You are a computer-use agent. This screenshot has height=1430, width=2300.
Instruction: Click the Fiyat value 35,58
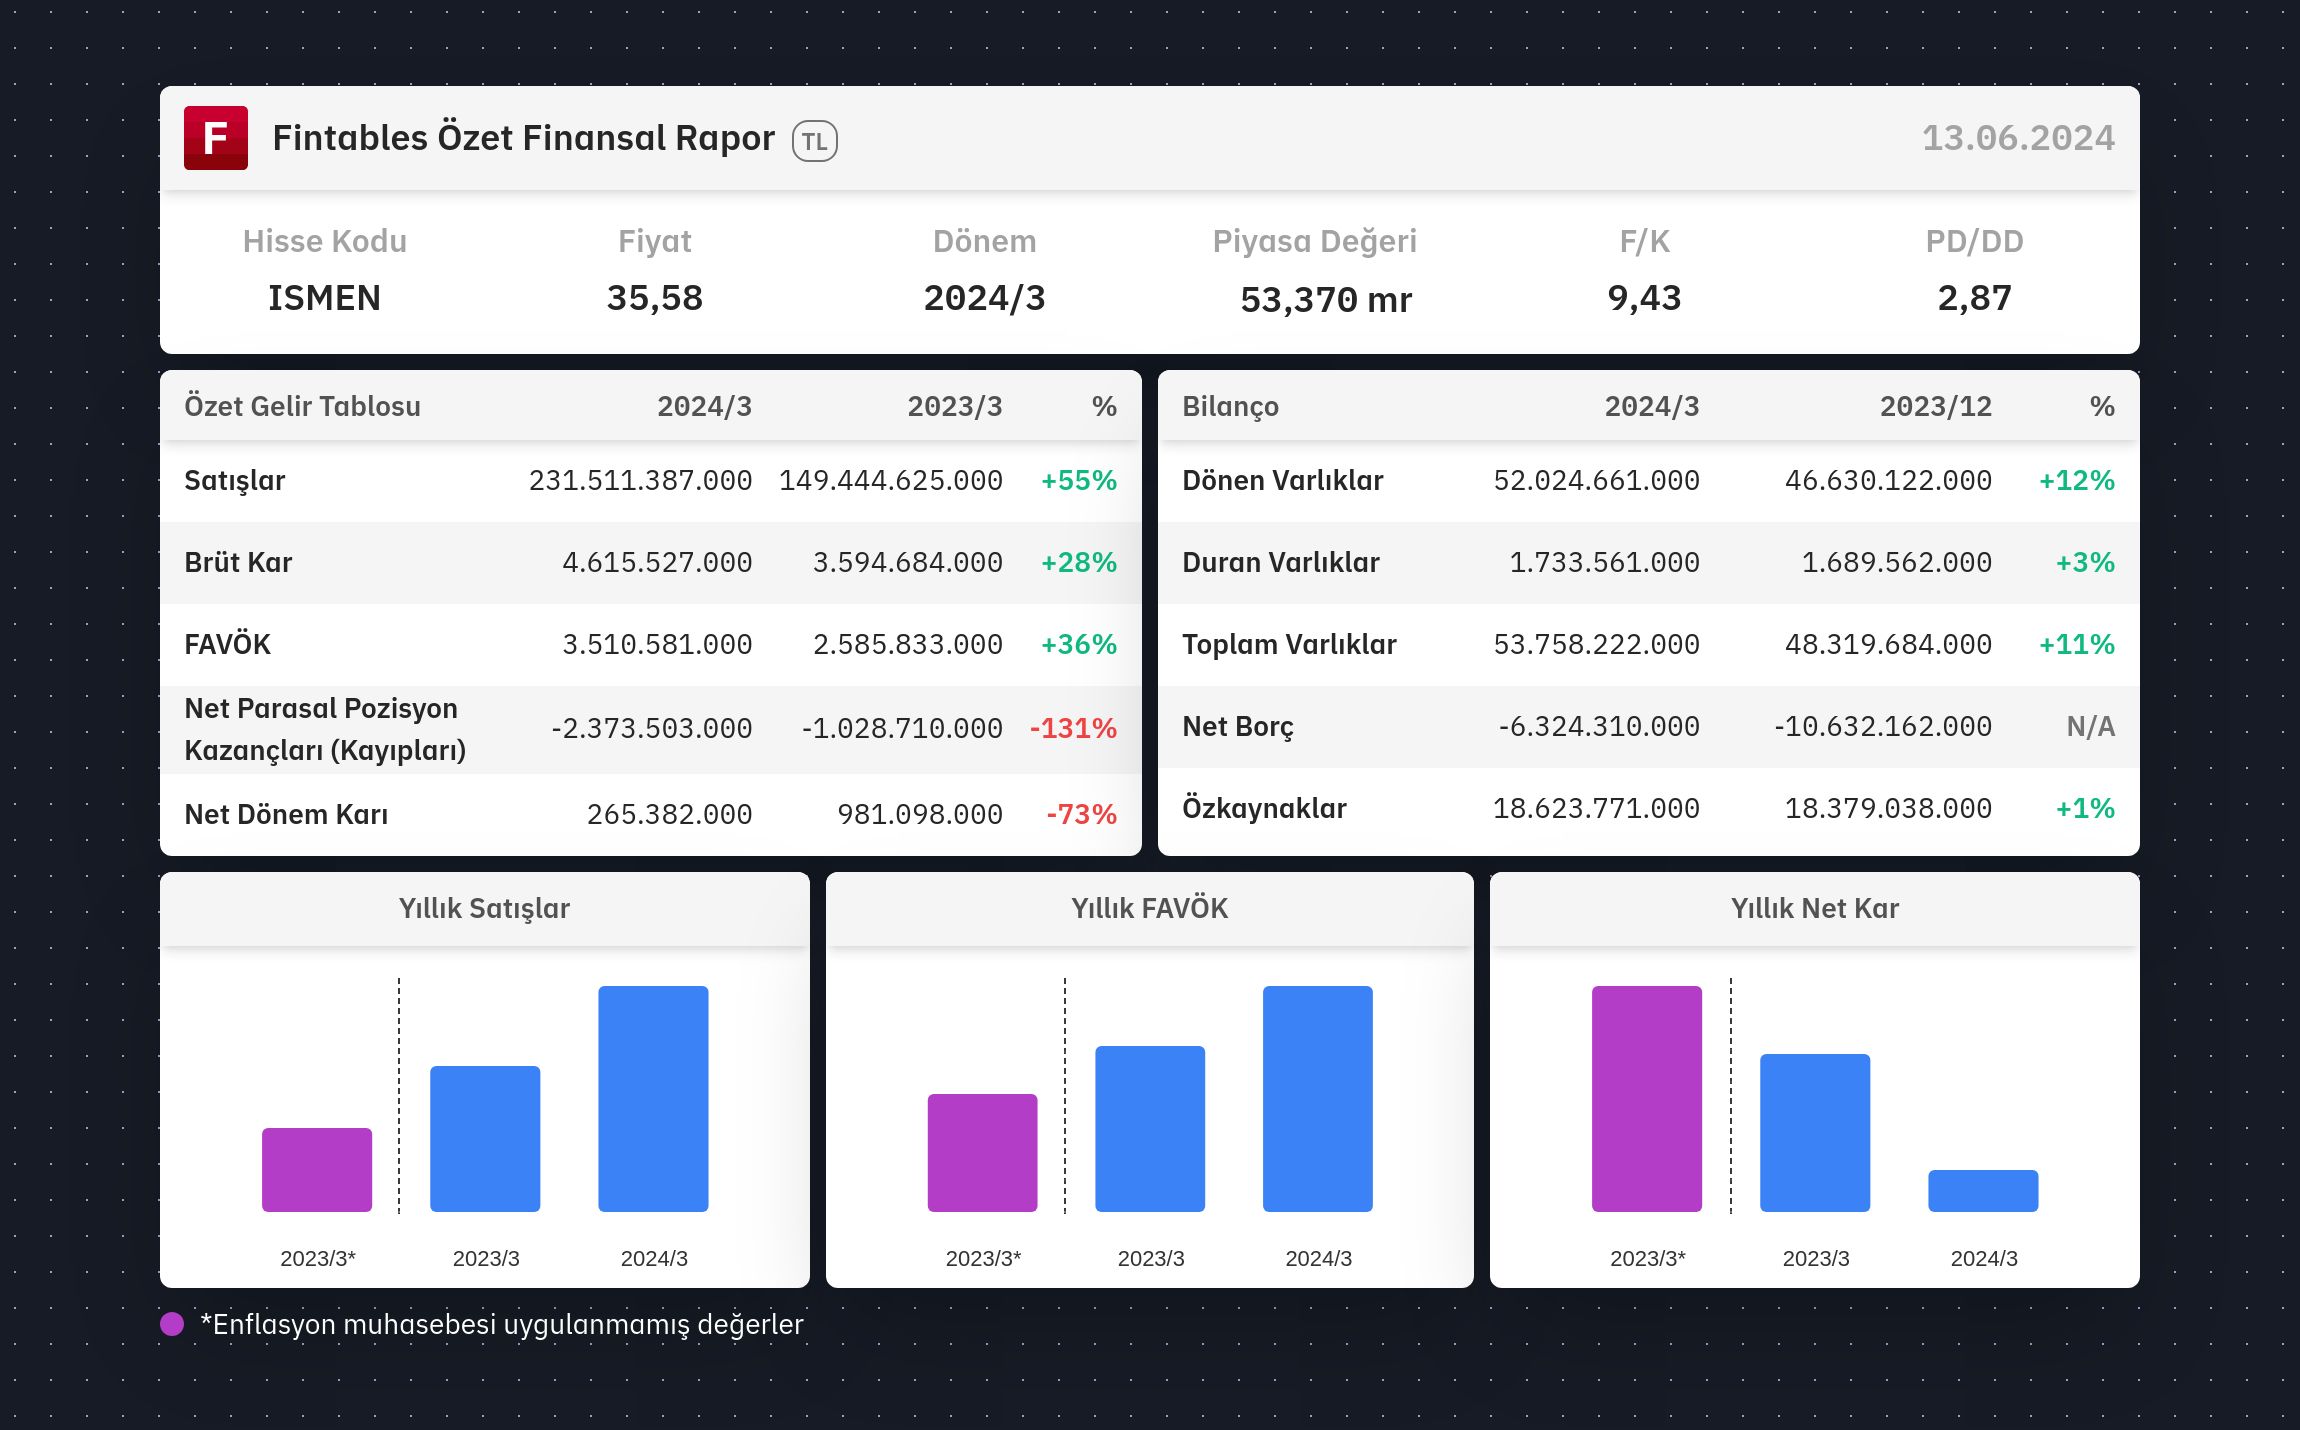tap(655, 298)
